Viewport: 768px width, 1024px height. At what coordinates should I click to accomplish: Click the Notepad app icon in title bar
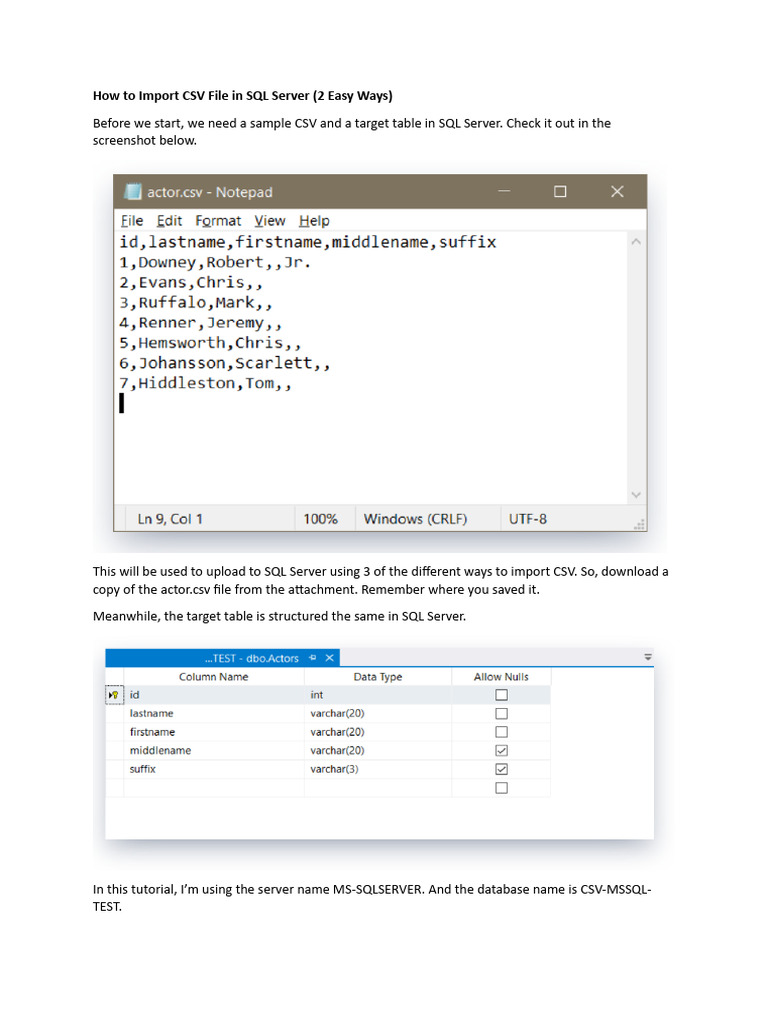point(132,192)
